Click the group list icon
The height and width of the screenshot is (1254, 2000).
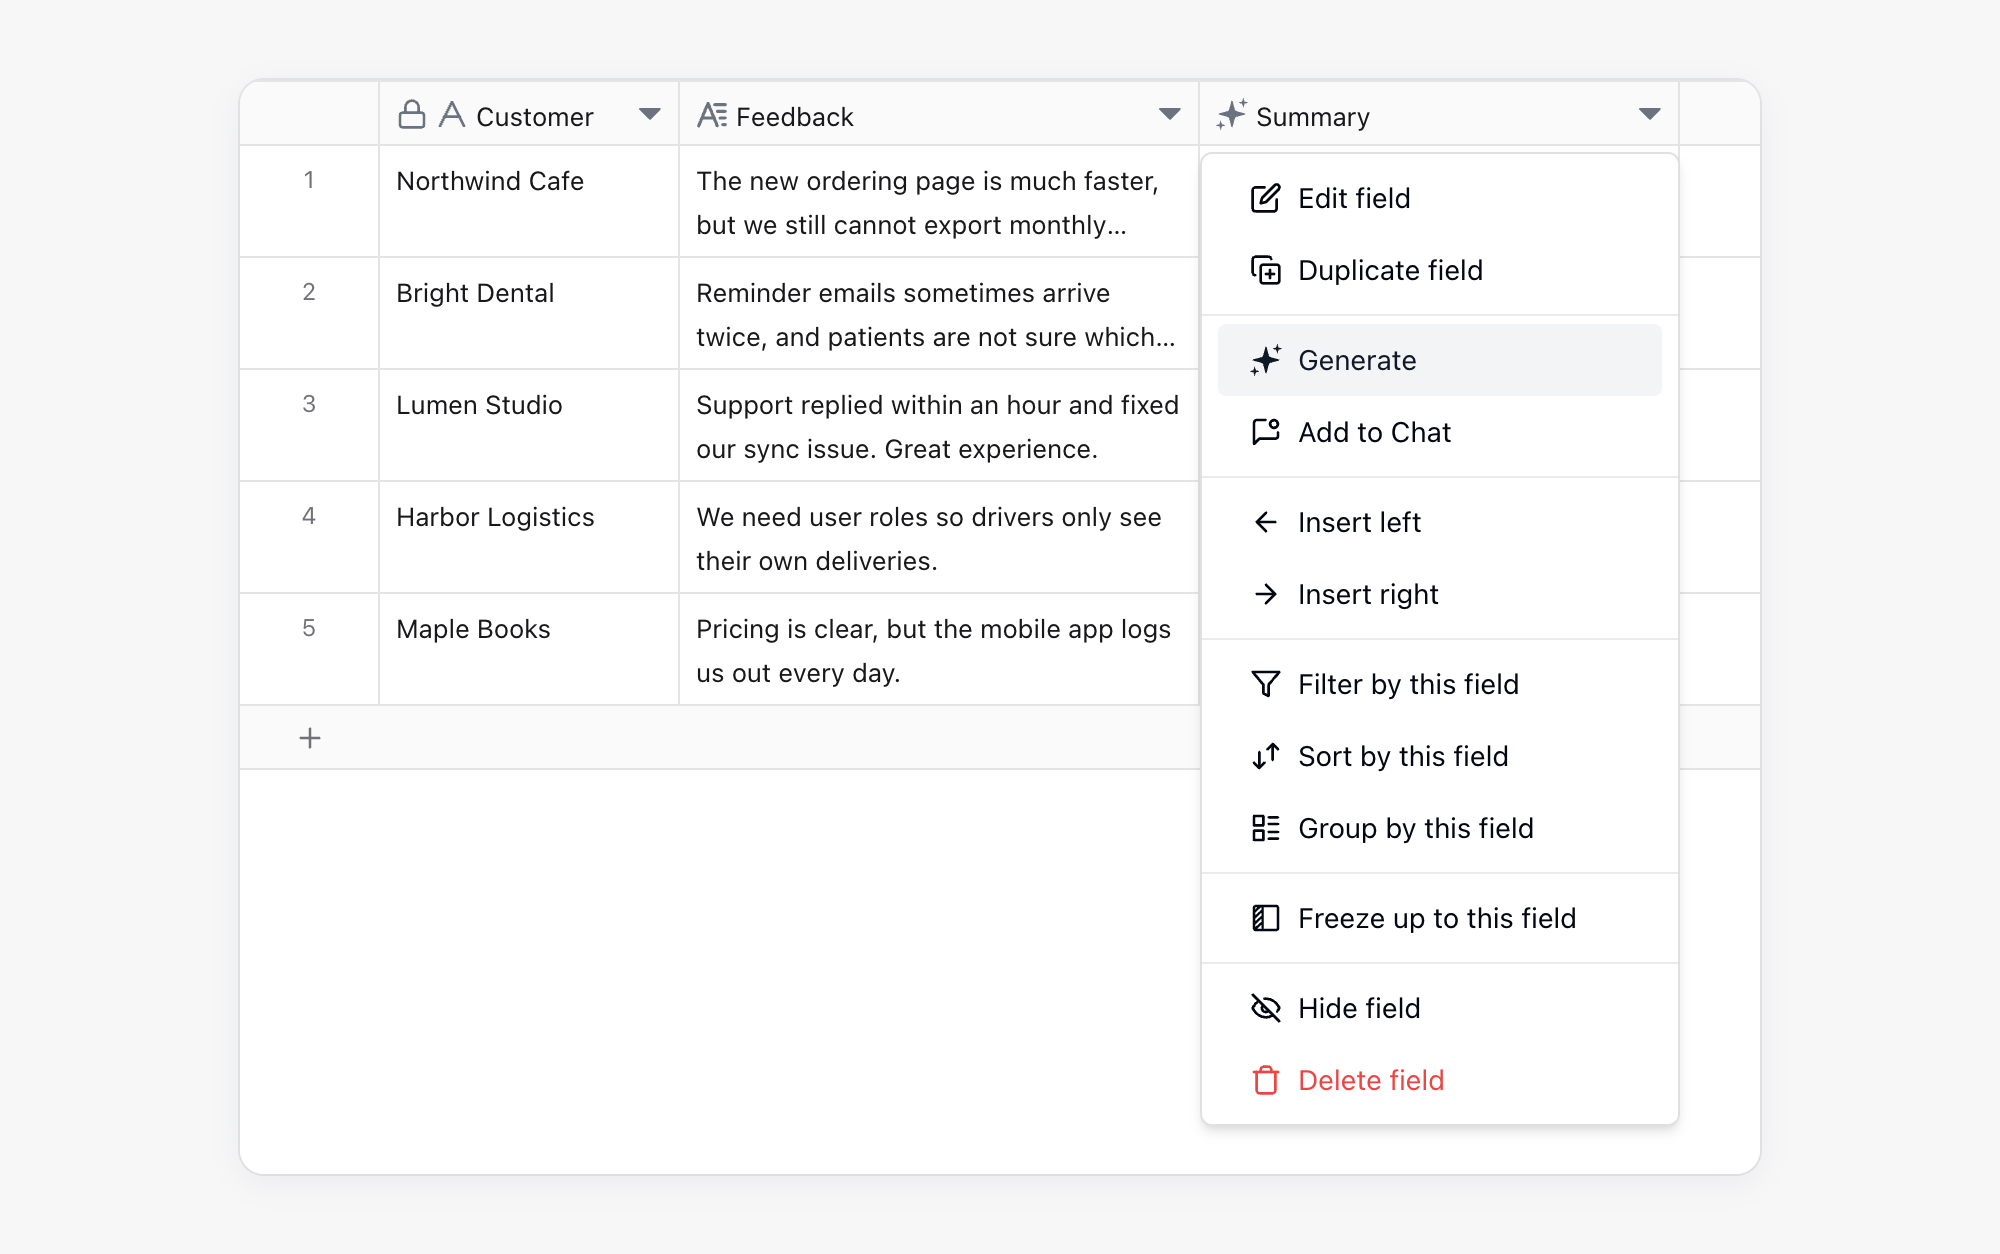[x=1265, y=828]
